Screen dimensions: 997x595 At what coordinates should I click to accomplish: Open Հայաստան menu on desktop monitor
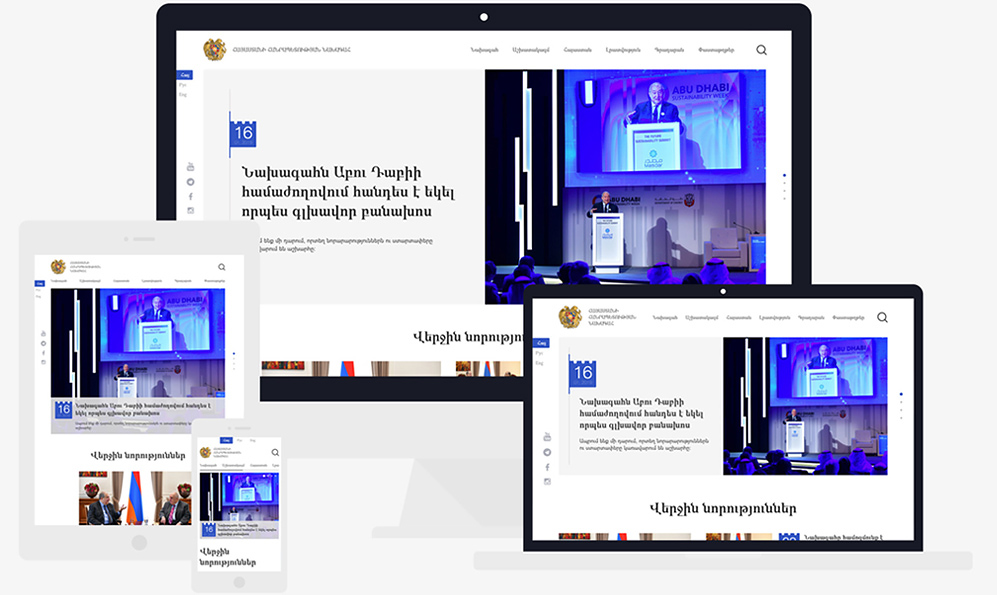[x=577, y=50]
